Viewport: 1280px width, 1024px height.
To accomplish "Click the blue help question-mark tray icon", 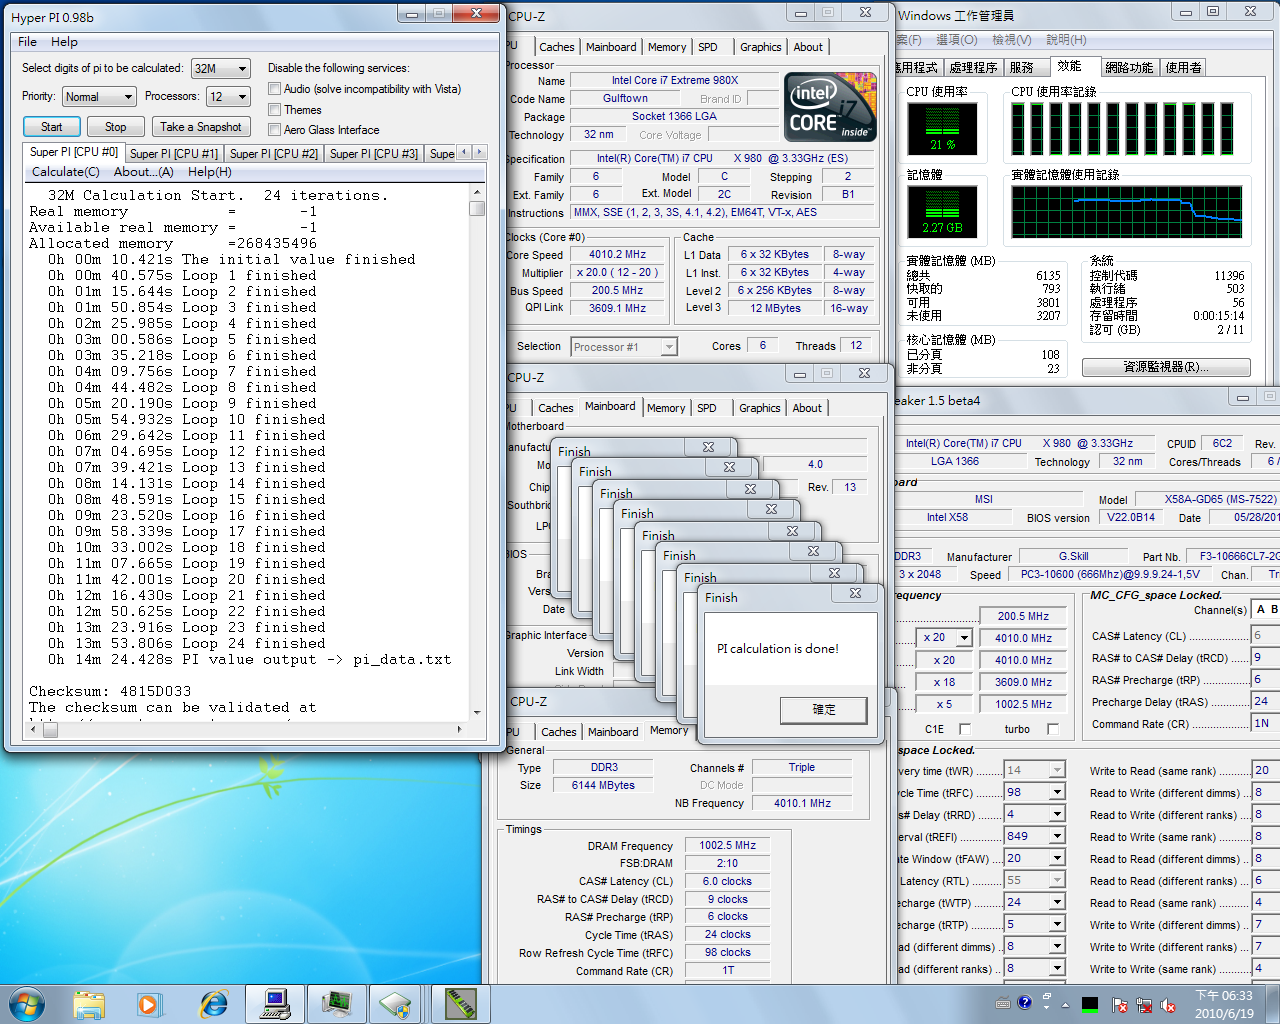I will click(1025, 1003).
